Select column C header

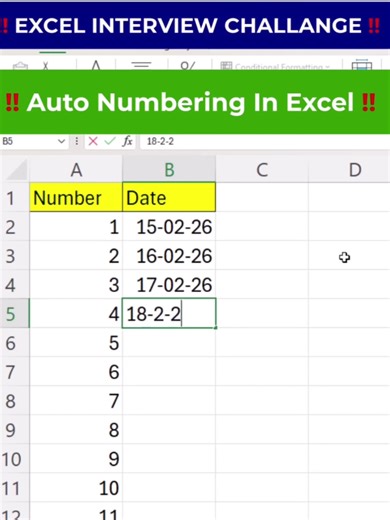coord(262,170)
